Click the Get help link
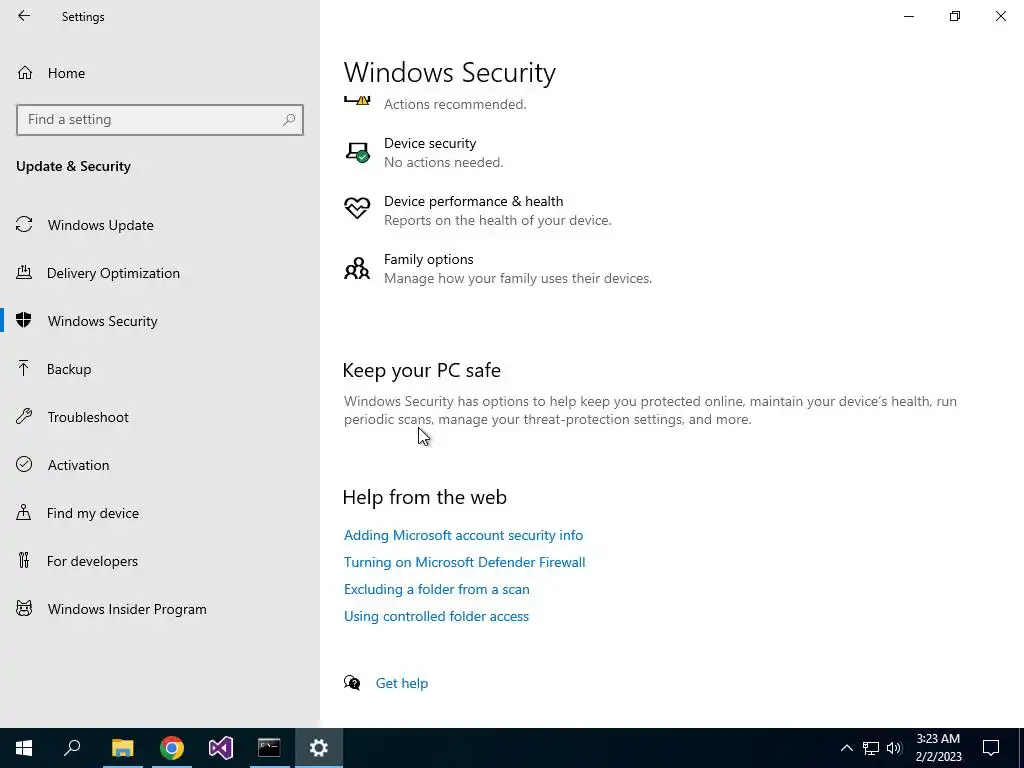This screenshot has width=1024, height=768. point(402,683)
